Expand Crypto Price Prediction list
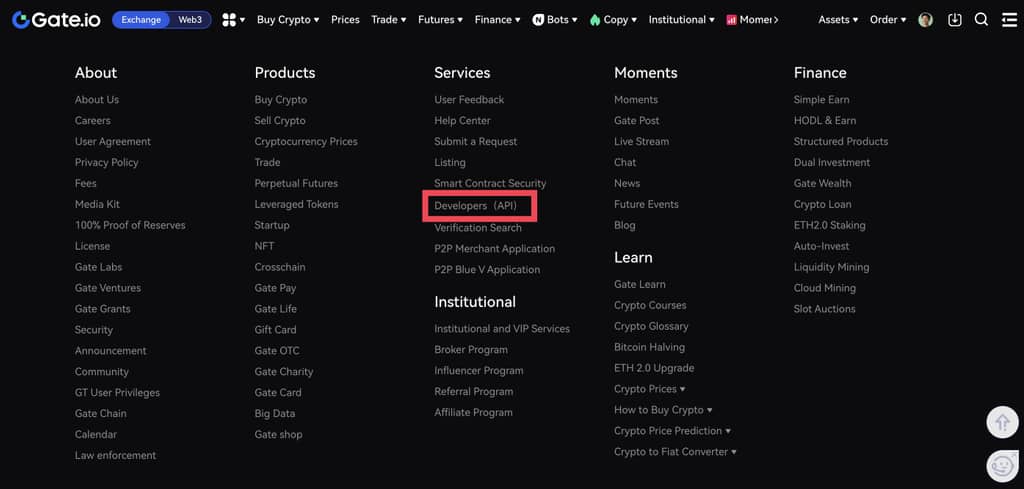This screenshot has height=489, width=1024. click(x=672, y=431)
